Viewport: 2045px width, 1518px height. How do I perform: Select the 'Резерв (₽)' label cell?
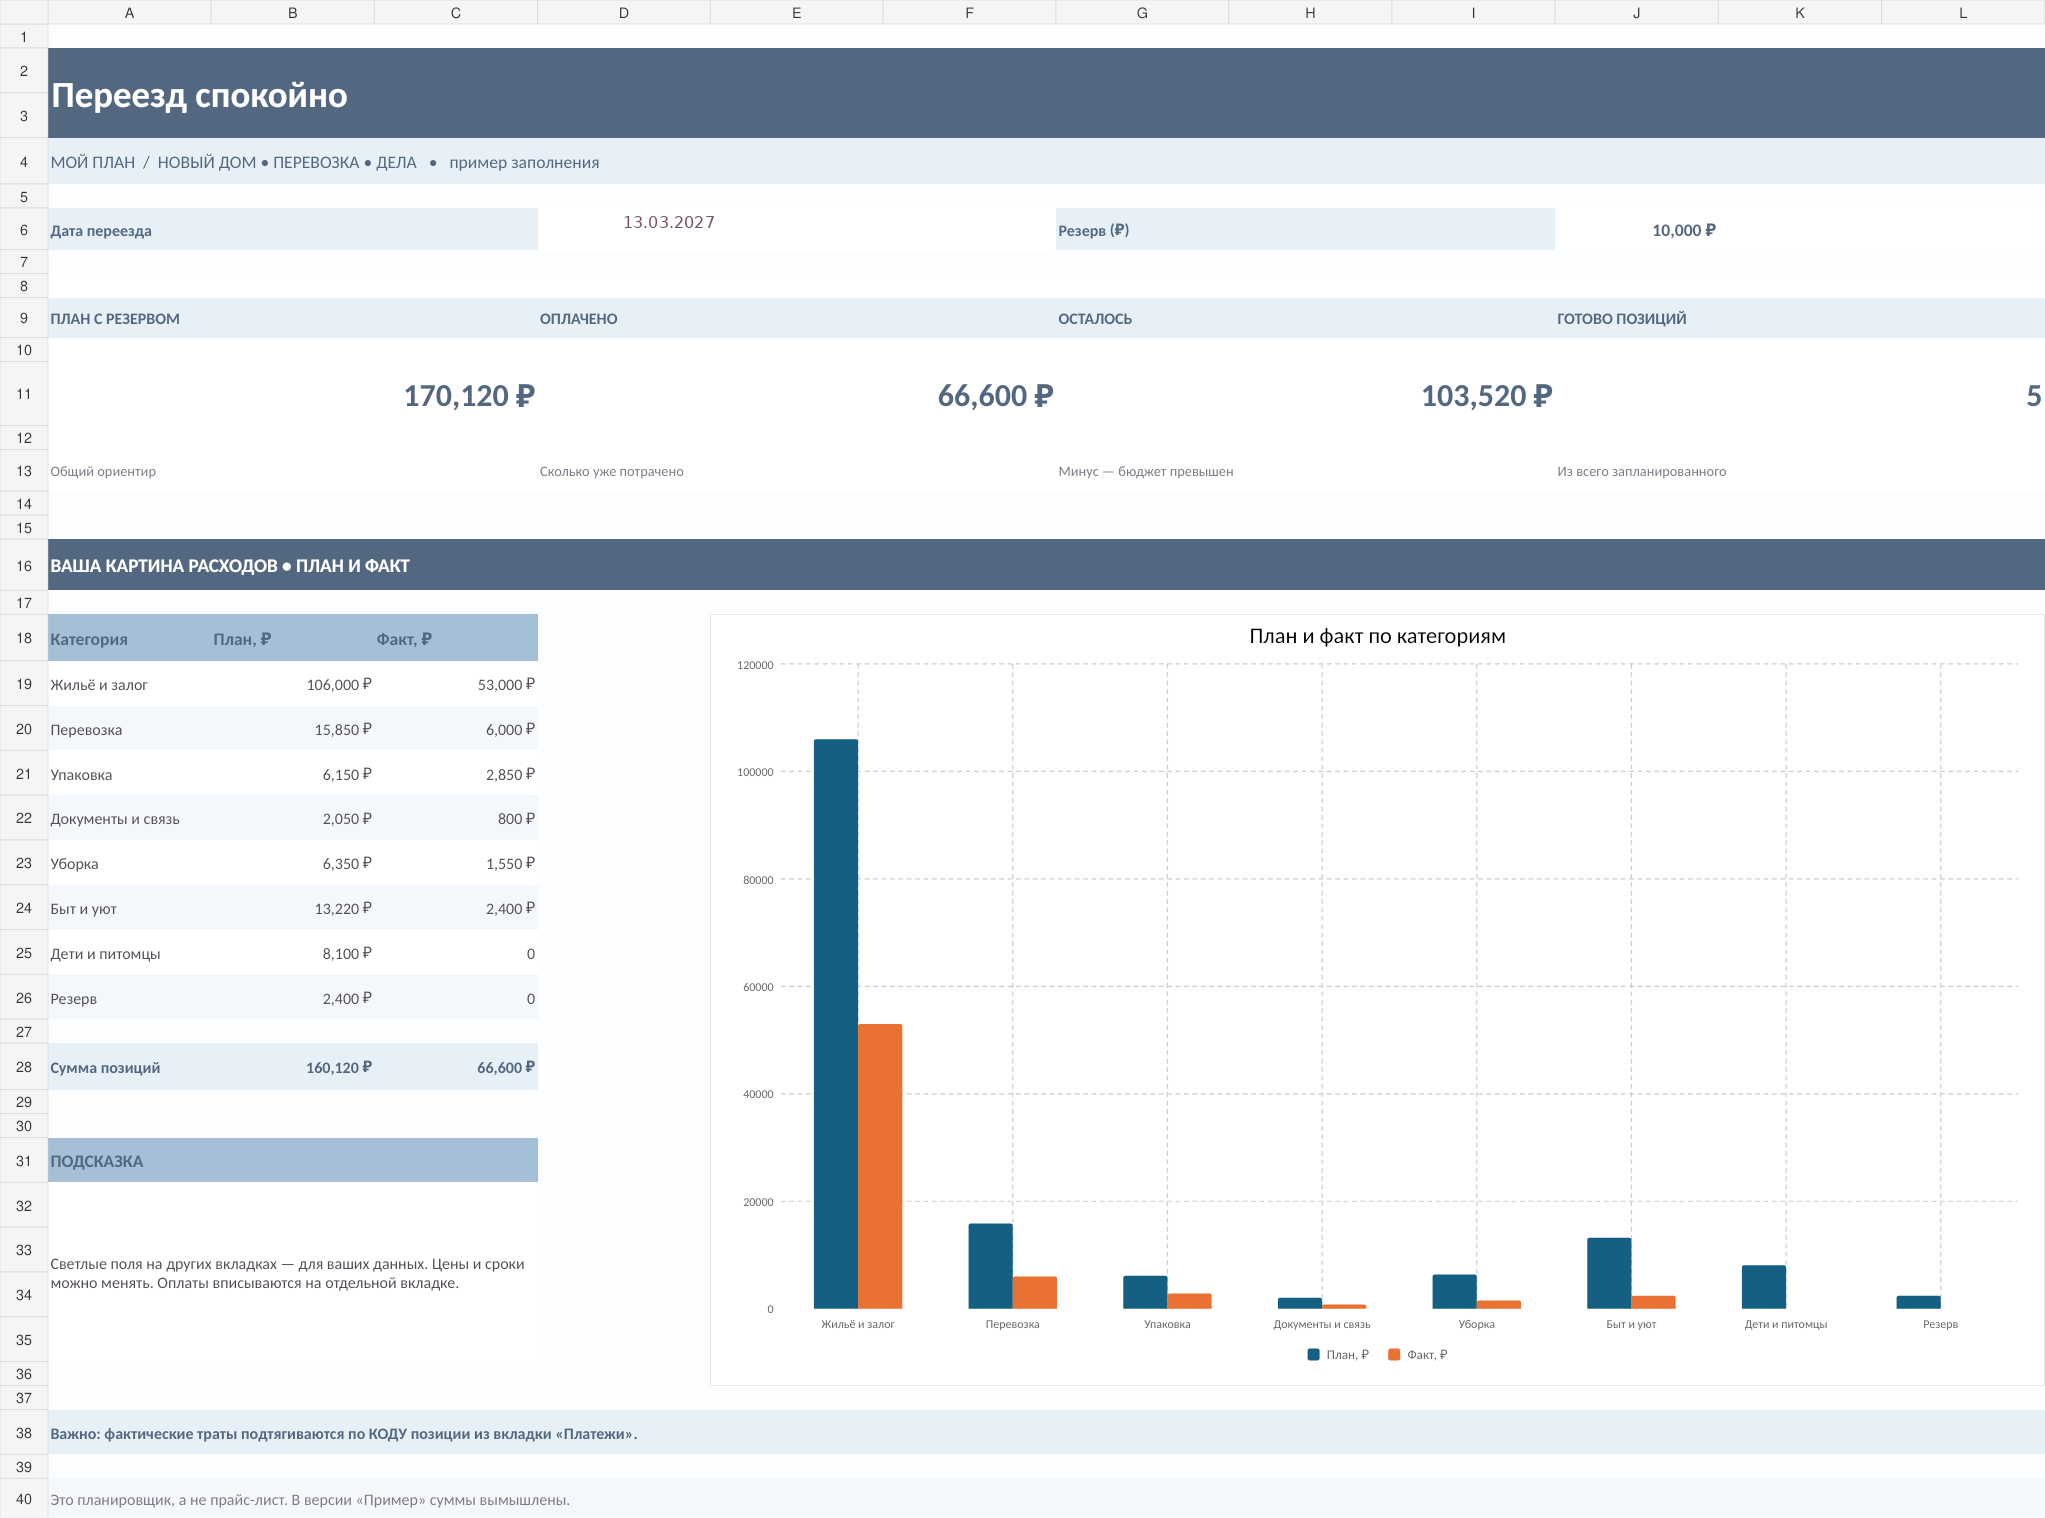[x=1305, y=230]
